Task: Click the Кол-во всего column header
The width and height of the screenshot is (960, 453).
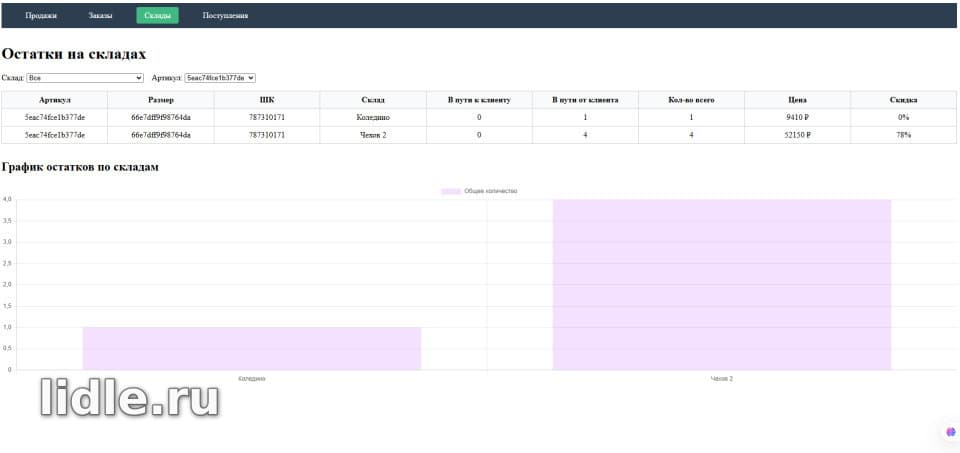Action: 691,100
